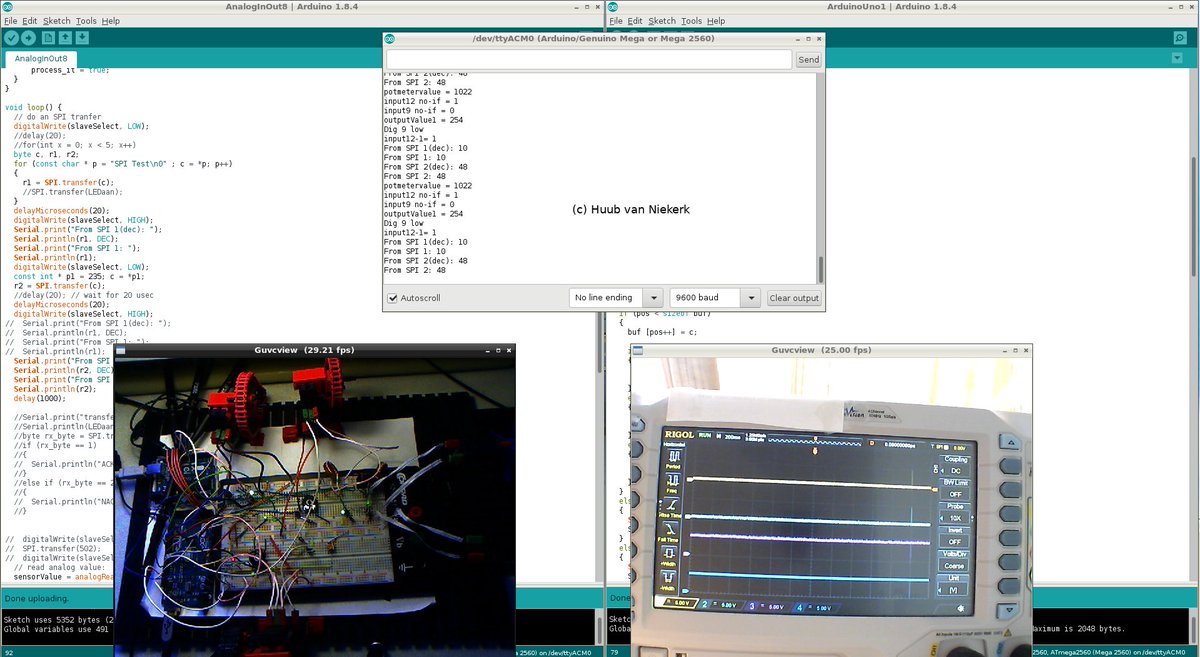
Task: Click the "Done uploading." status message
Action: click(x=36, y=599)
